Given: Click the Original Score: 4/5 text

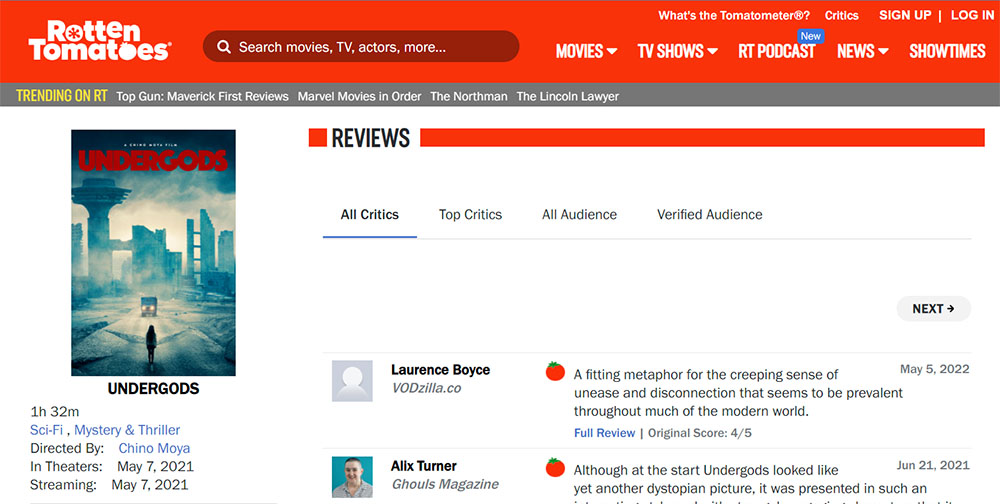Looking at the screenshot, I should click(x=700, y=433).
